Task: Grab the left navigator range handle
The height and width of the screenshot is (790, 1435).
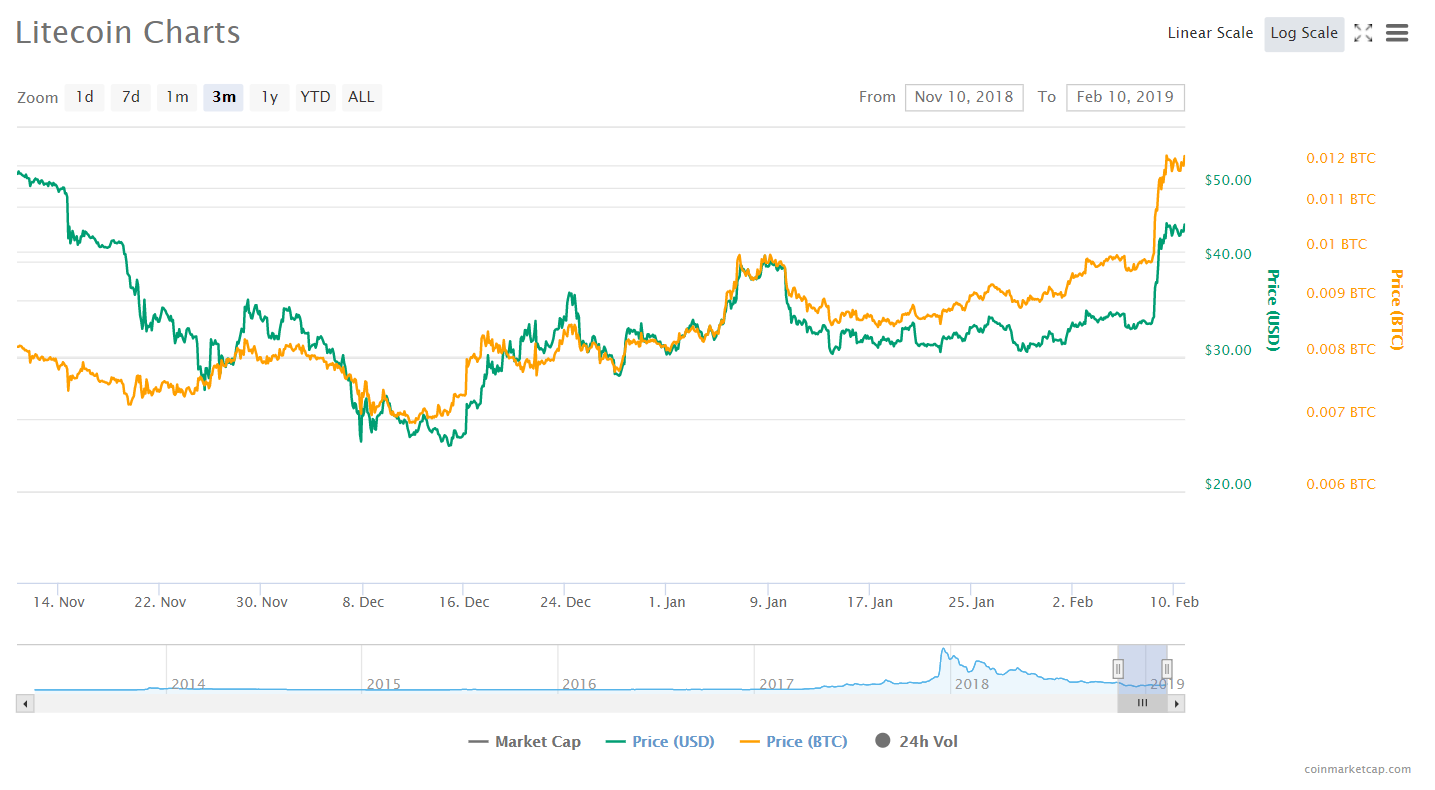Action: (x=1118, y=669)
